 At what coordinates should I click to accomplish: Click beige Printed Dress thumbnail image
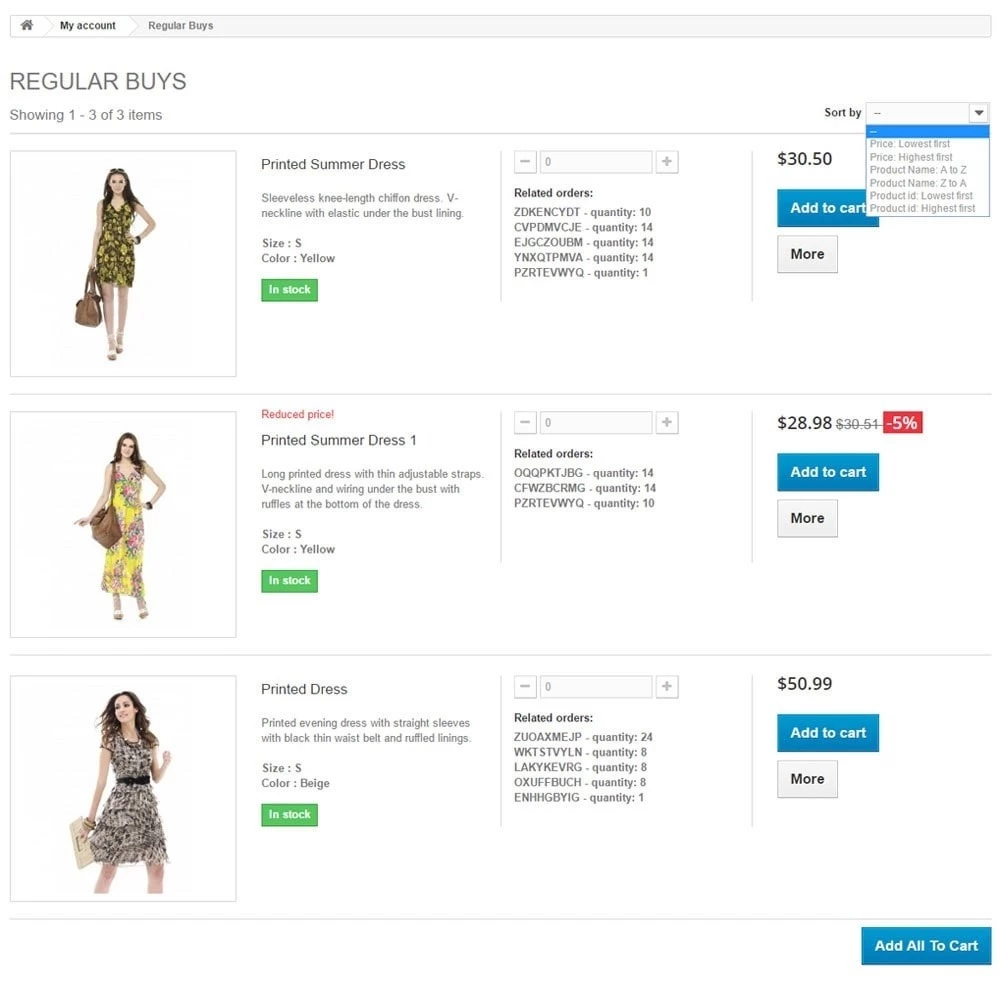pyautogui.click(x=123, y=788)
